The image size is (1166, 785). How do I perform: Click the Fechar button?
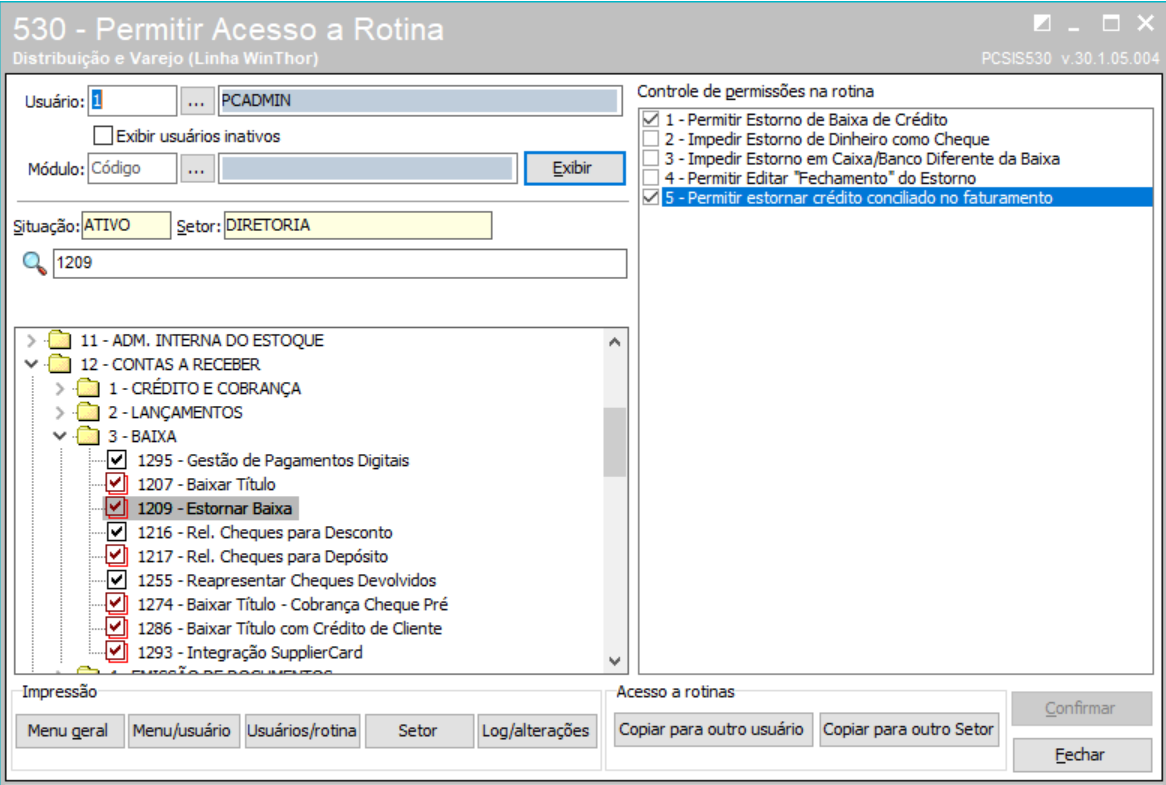[1082, 755]
